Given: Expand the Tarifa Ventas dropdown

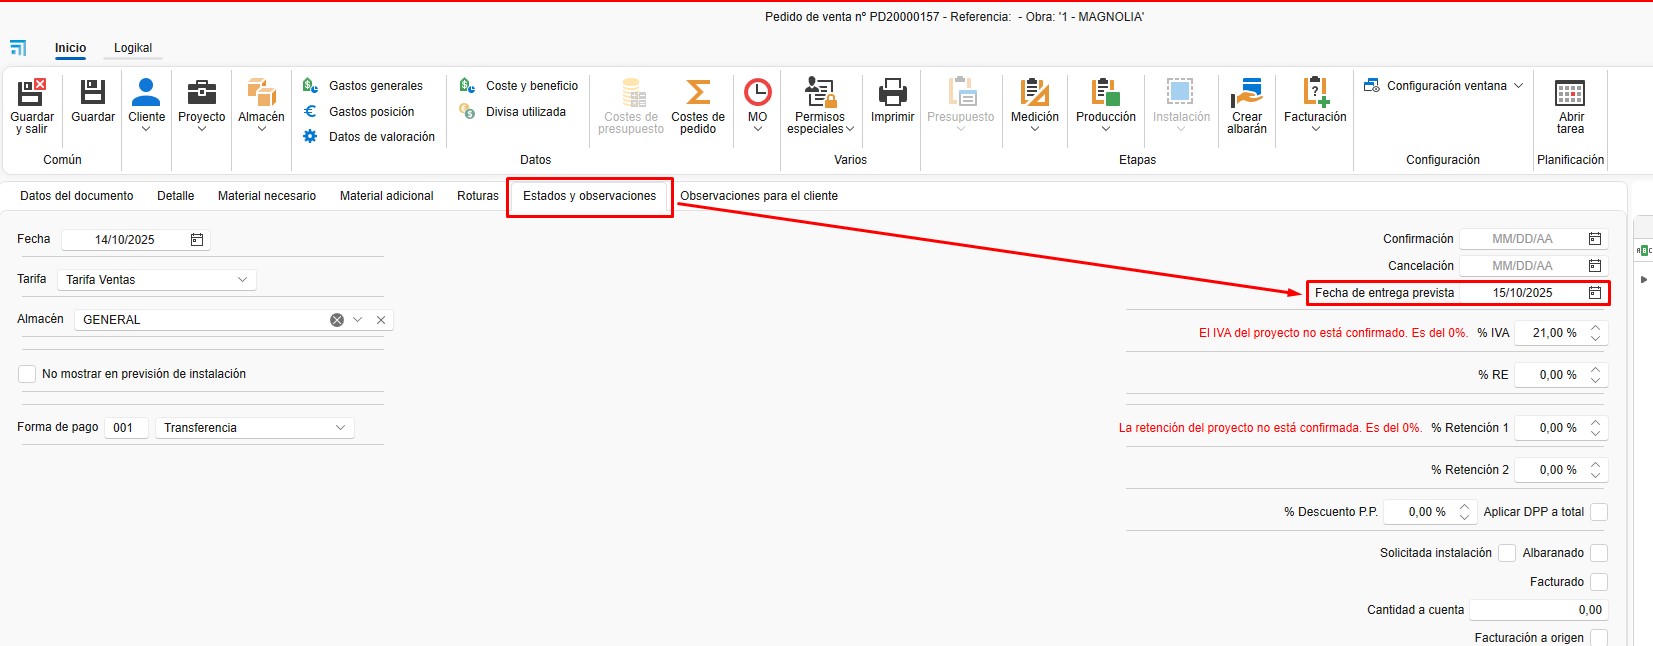Looking at the screenshot, I should click(x=242, y=280).
